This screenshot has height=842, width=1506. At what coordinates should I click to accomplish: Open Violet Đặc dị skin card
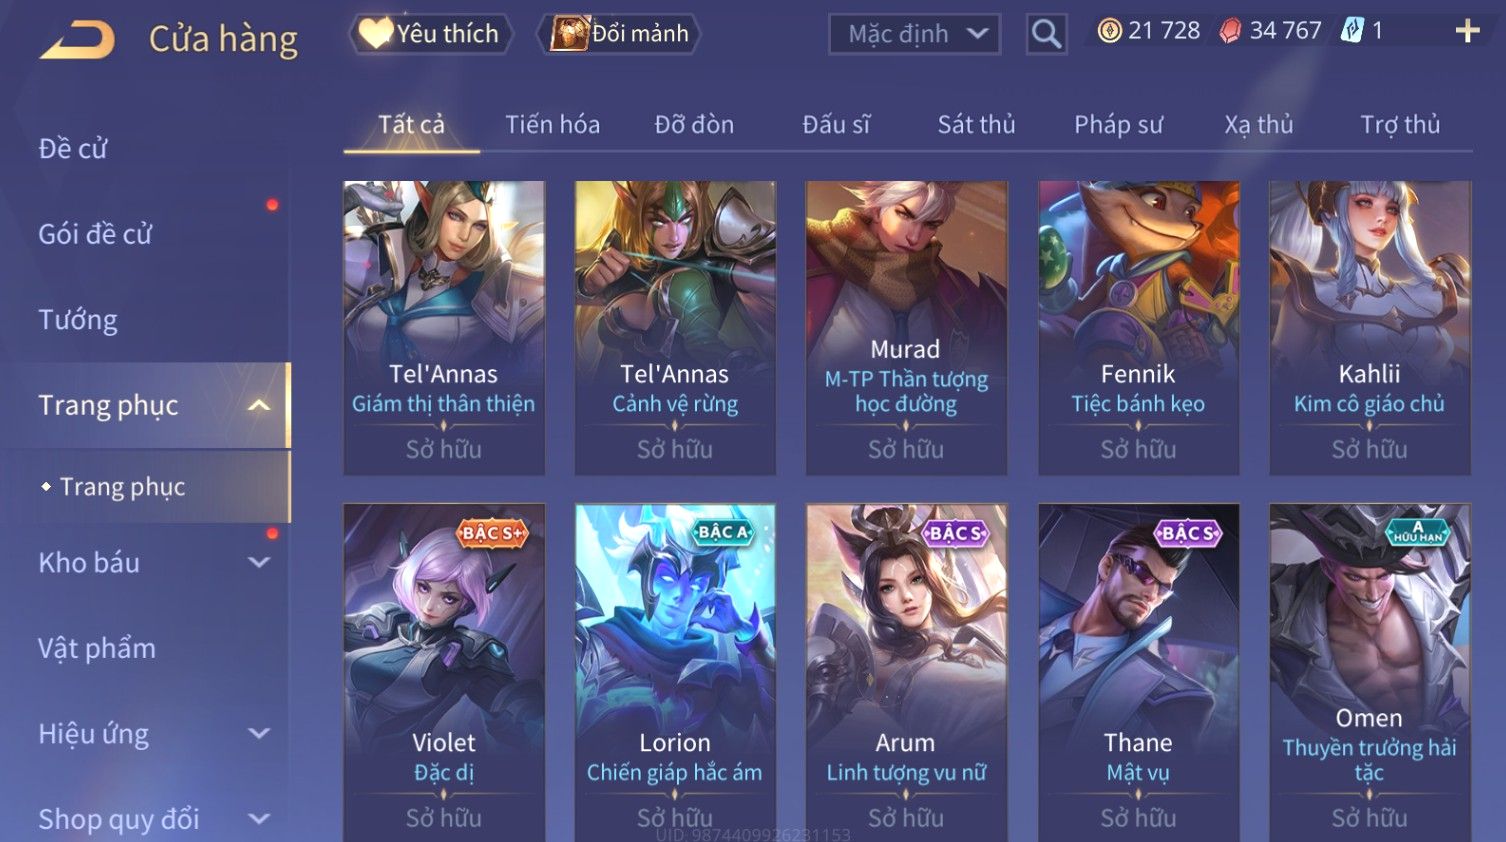444,672
